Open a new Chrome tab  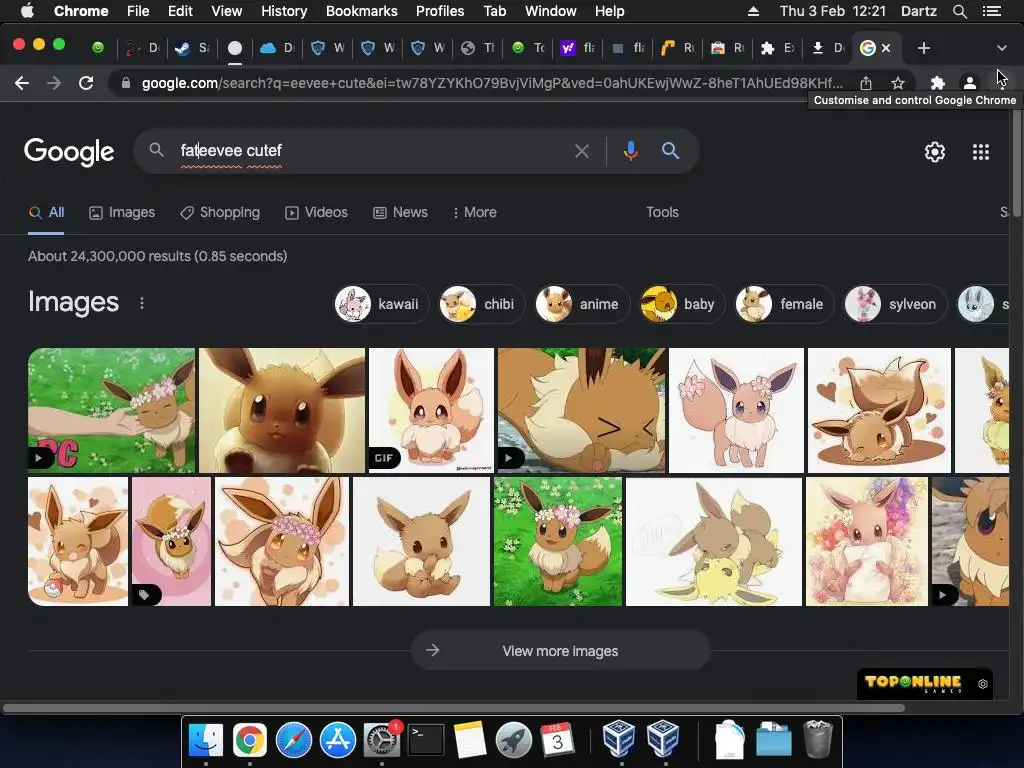click(x=923, y=48)
